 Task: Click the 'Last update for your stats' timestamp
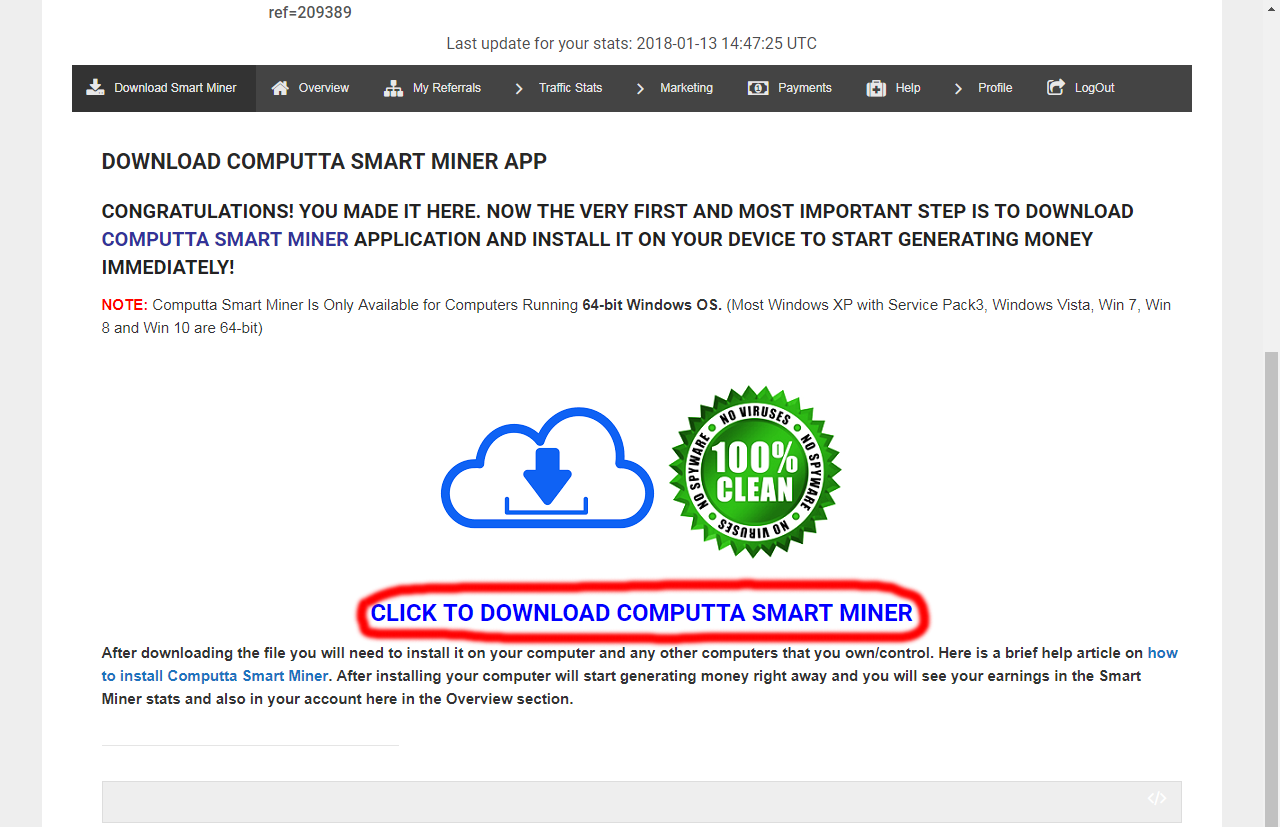[x=632, y=44]
